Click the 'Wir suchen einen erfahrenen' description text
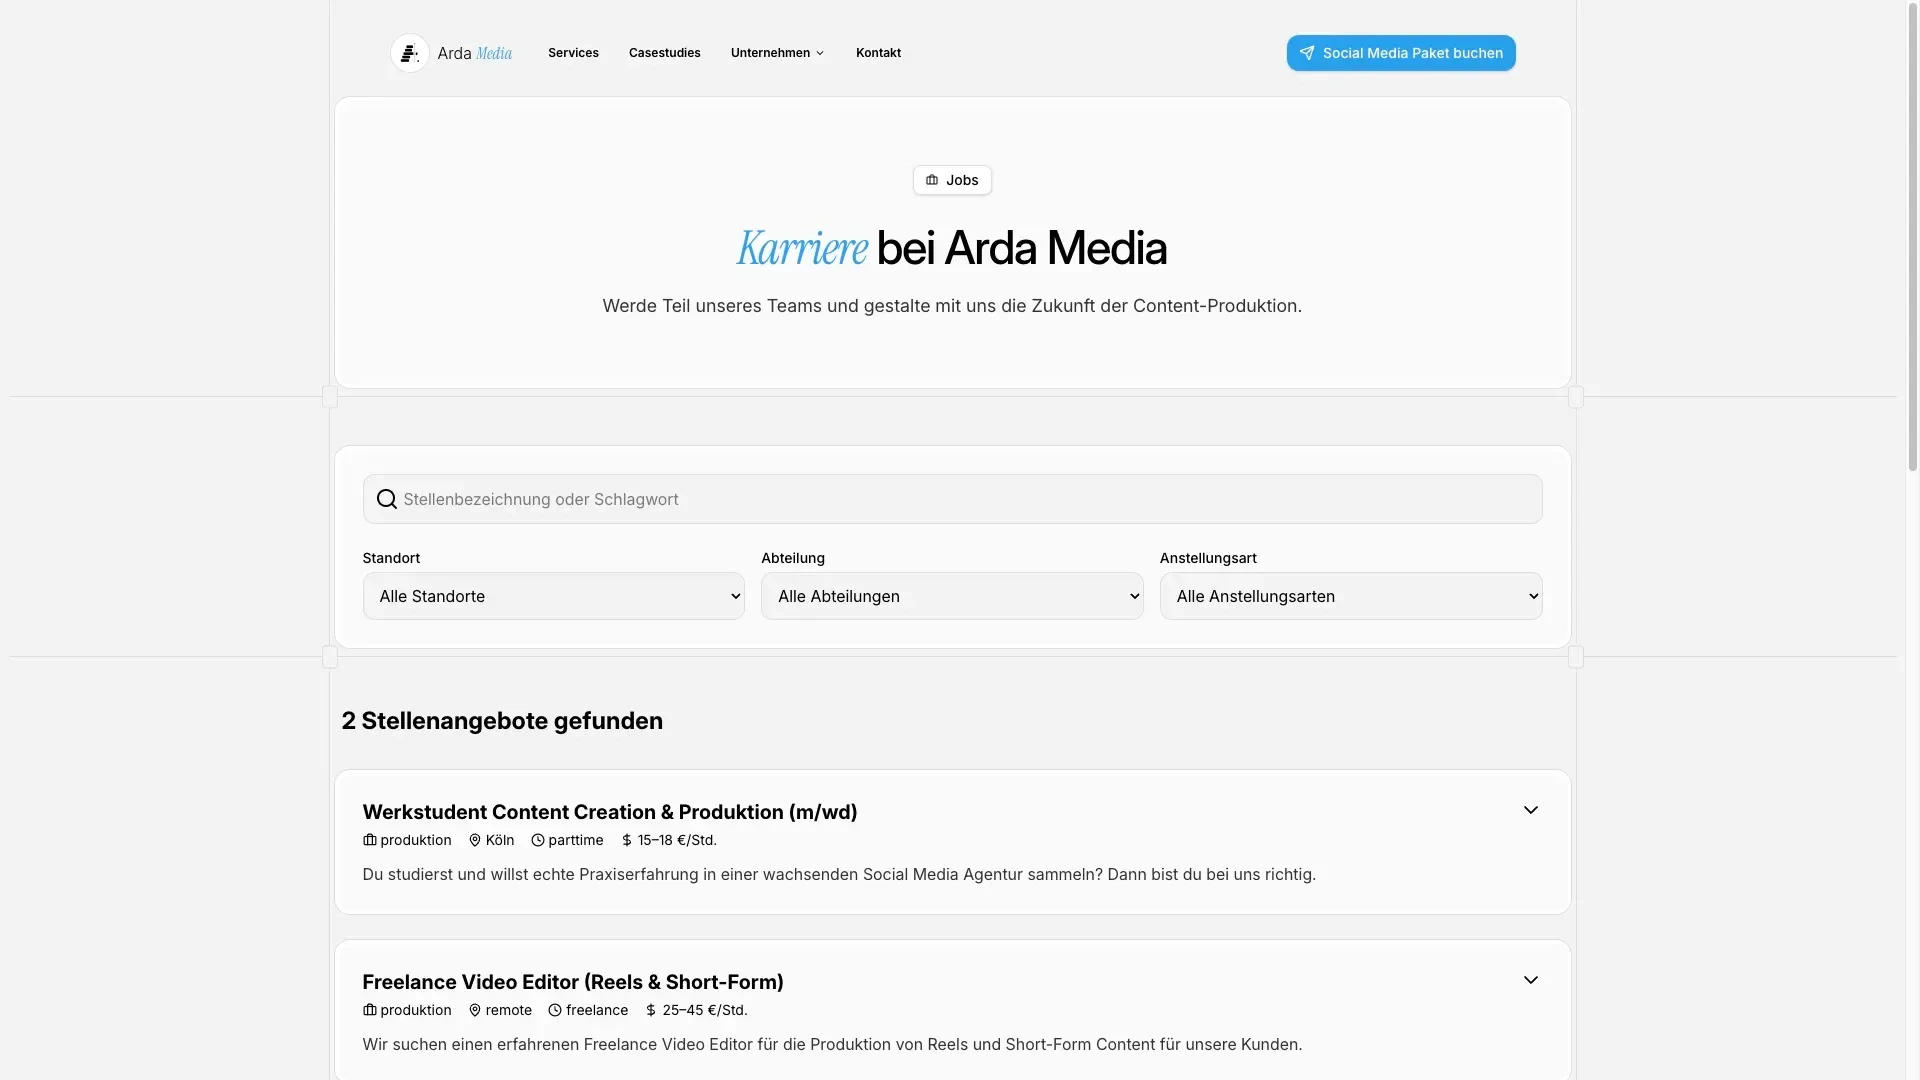Image resolution: width=1920 pixels, height=1080 pixels. 832,1044
